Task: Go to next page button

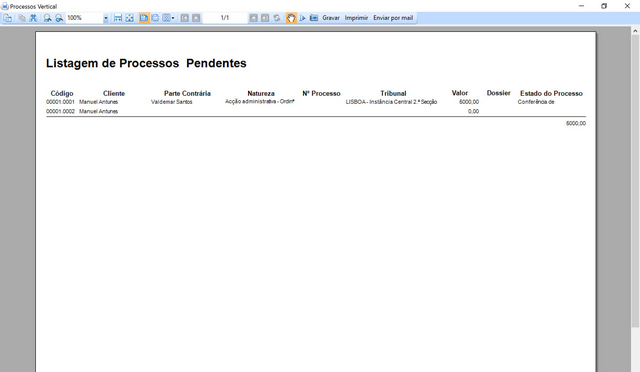Action: 253,18
